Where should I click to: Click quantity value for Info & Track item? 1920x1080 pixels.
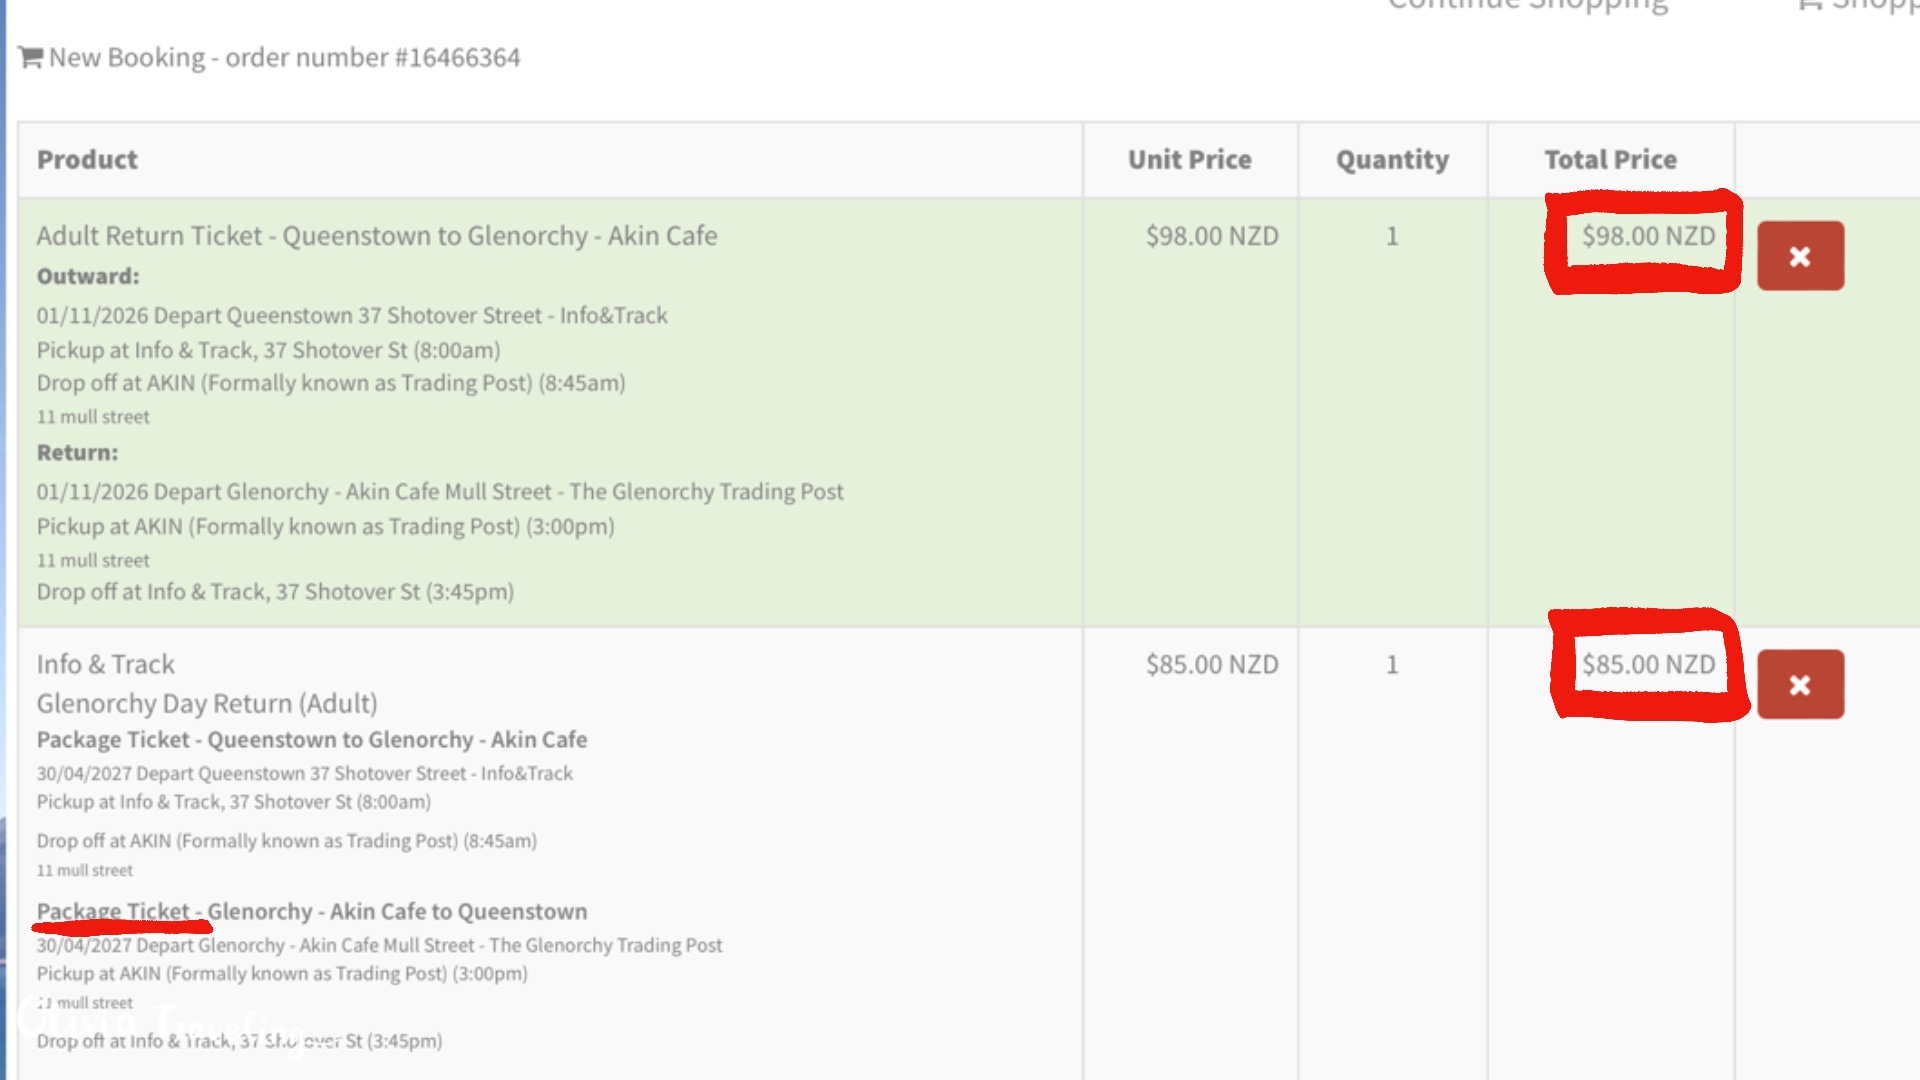(x=1392, y=665)
